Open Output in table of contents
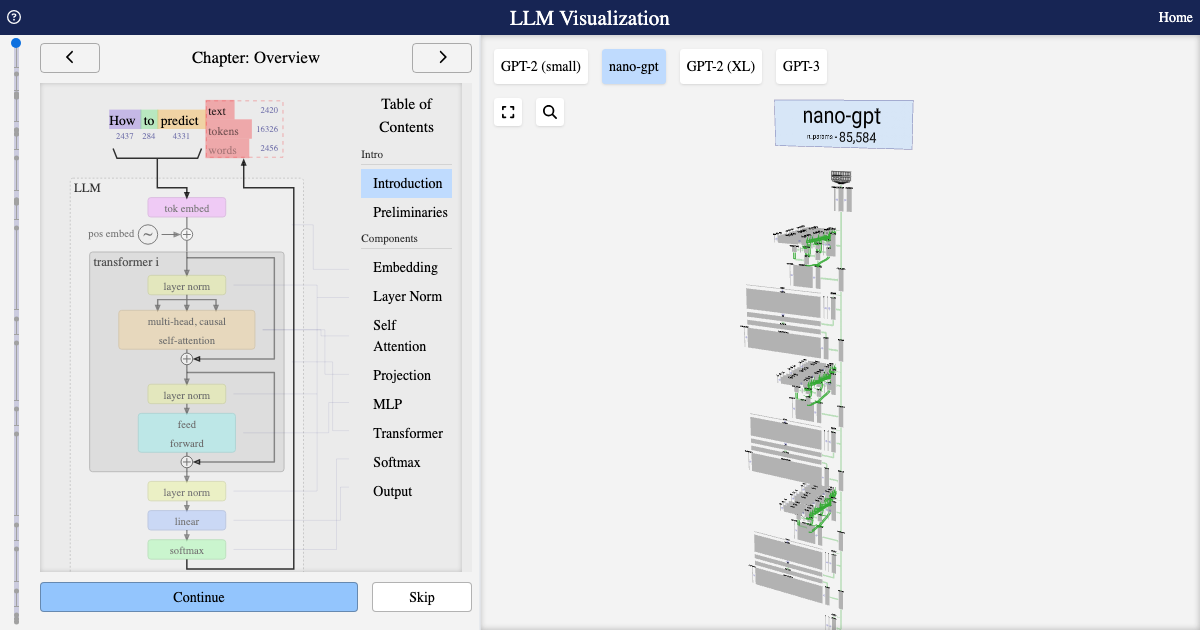Image resolution: width=1200 pixels, height=630 pixels. coord(393,491)
